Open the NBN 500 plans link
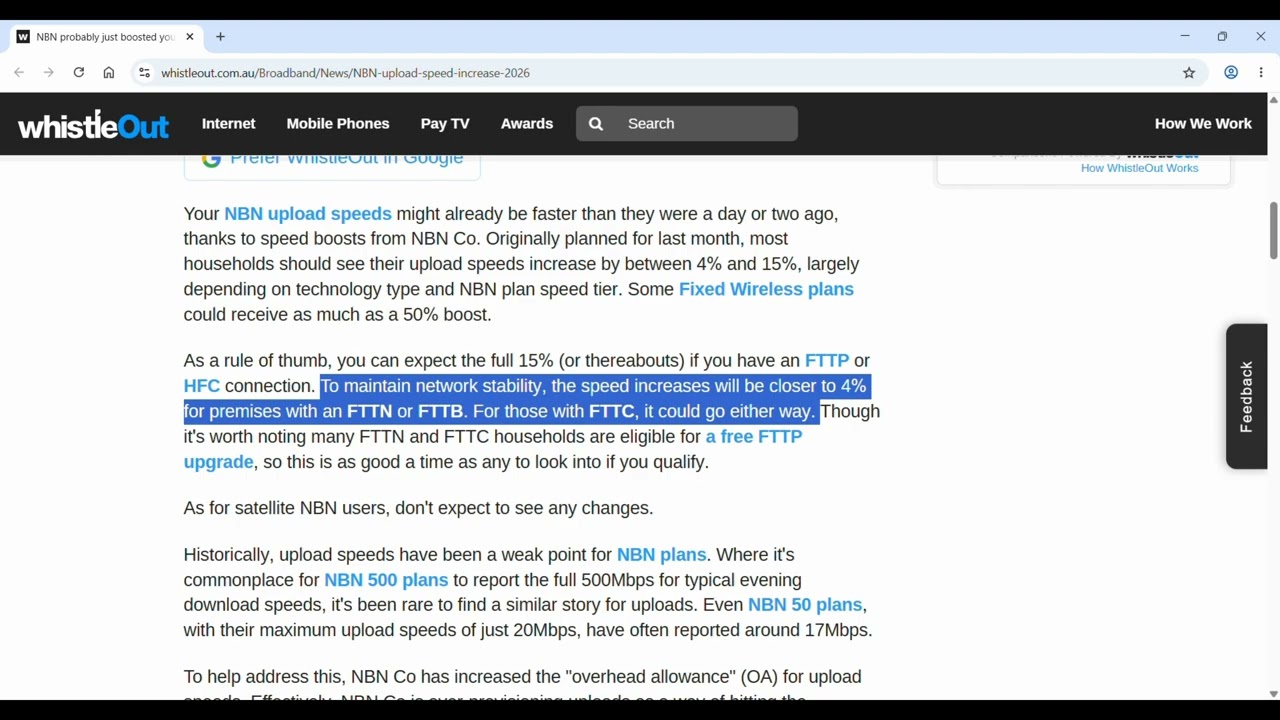 386,580
